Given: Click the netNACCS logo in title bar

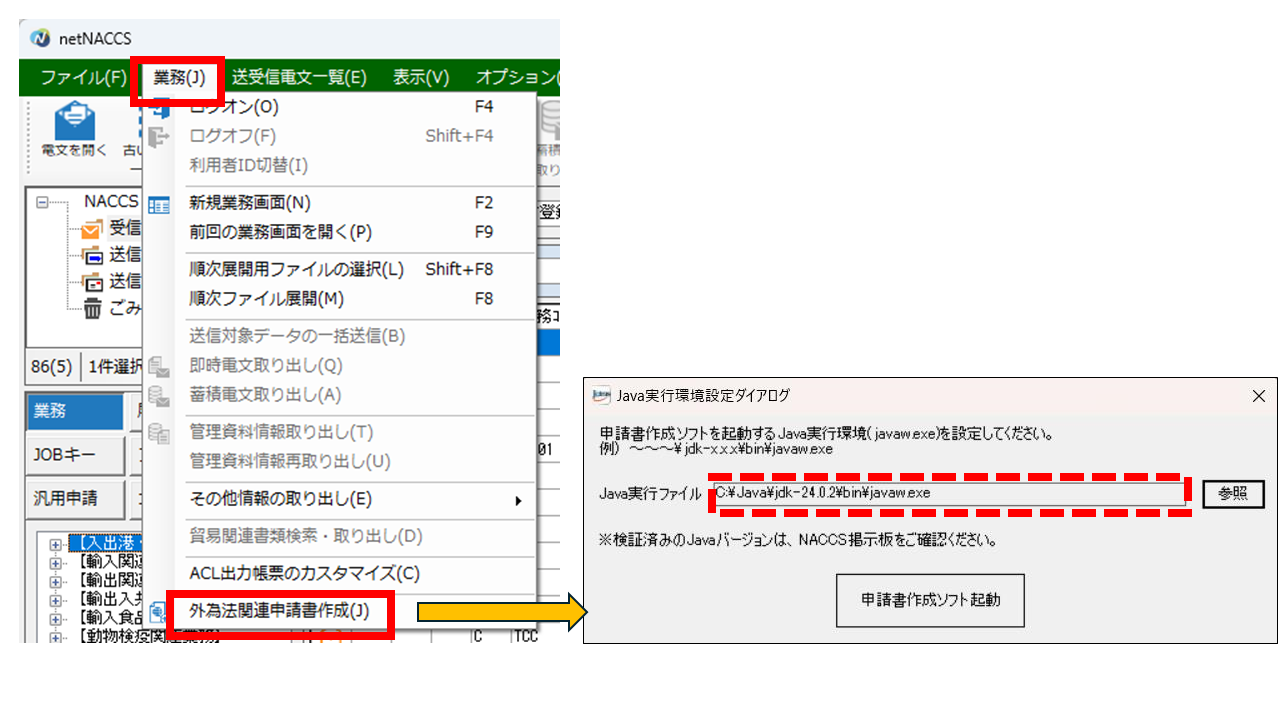Looking at the screenshot, I should [40, 38].
